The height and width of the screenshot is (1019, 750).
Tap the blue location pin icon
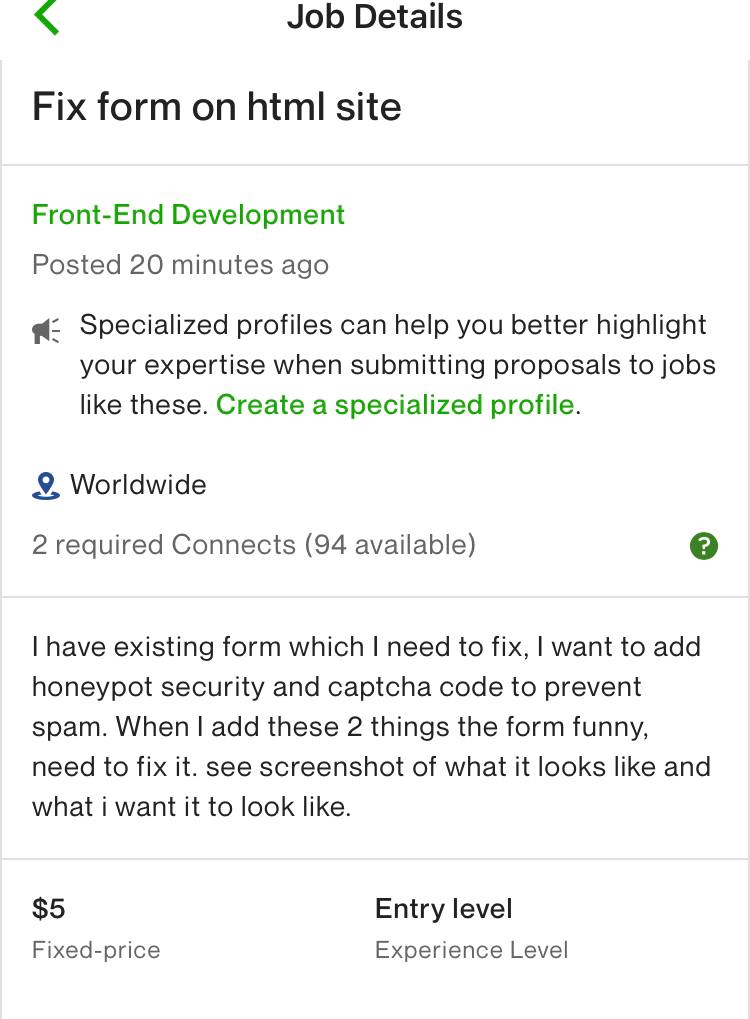pyautogui.click(x=45, y=485)
